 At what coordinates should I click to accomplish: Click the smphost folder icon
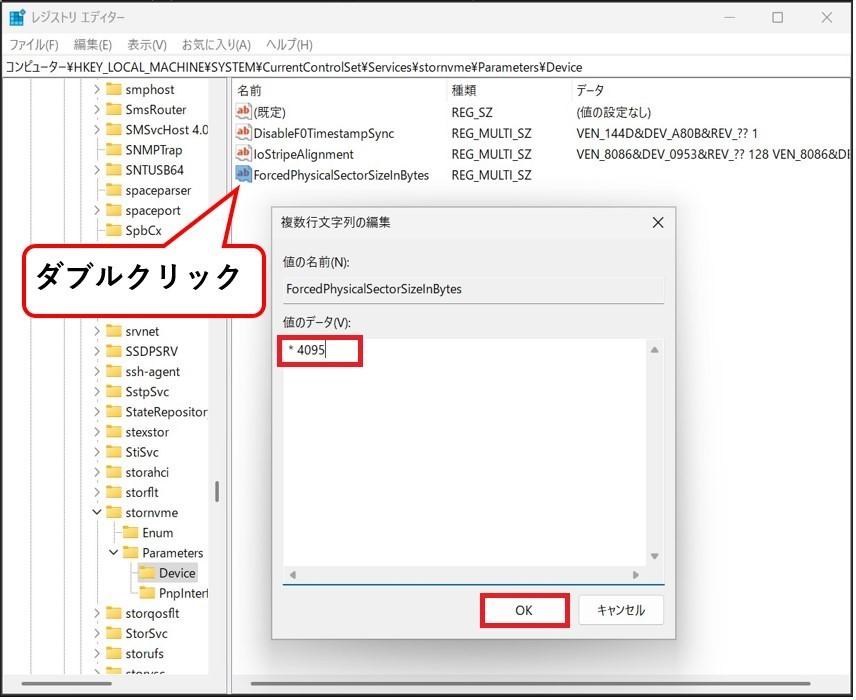pos(113,89)
